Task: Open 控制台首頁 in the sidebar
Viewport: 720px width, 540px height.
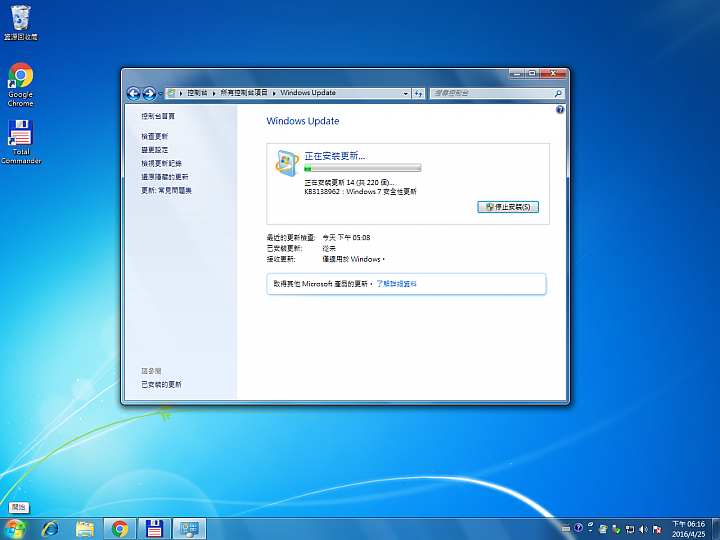Action: [x=158, y=116]
